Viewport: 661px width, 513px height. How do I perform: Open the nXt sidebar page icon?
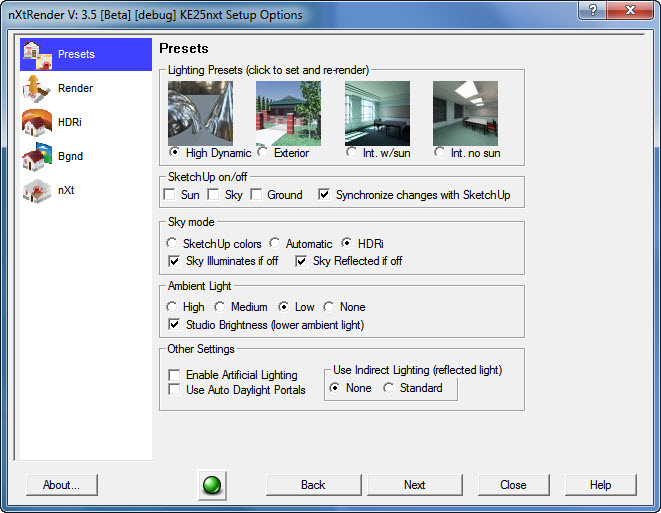[x=37, y=191]
